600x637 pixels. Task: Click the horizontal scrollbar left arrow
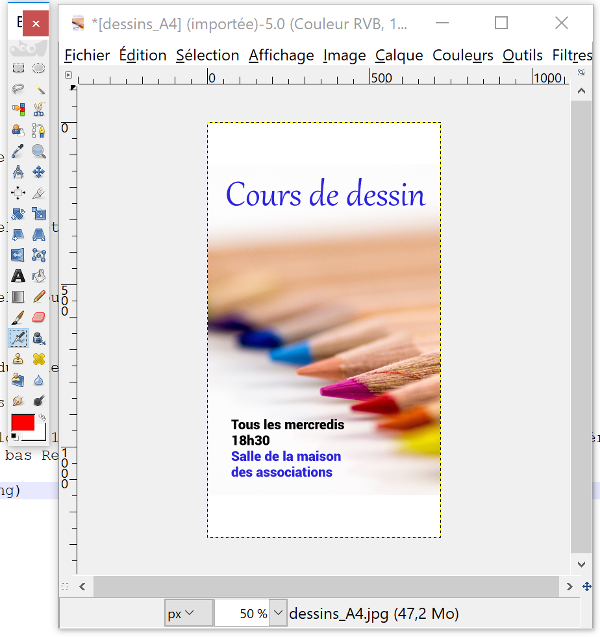click(x=82, y=587)
